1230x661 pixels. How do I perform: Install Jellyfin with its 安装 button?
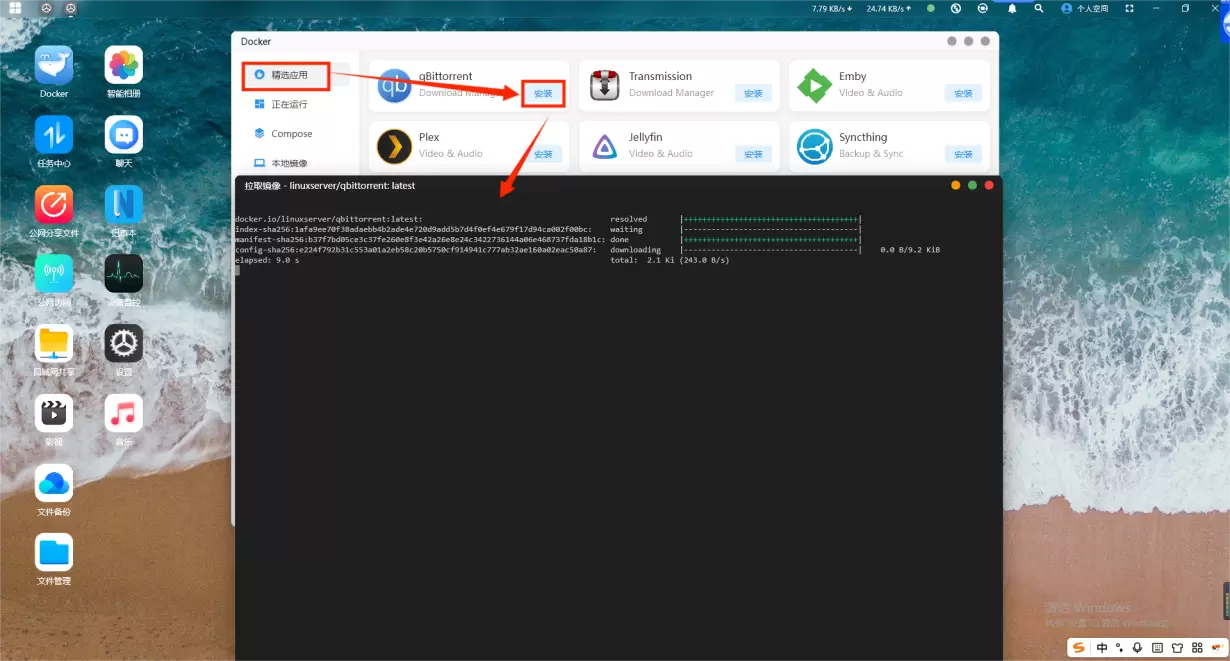(753, 154)
